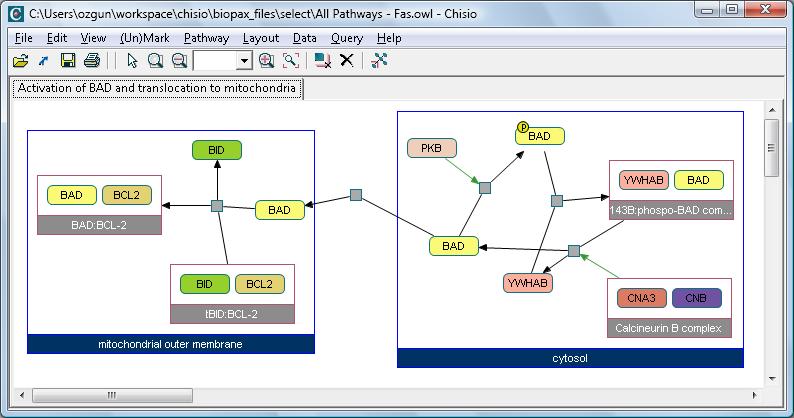Click the save disk icon

68,61
